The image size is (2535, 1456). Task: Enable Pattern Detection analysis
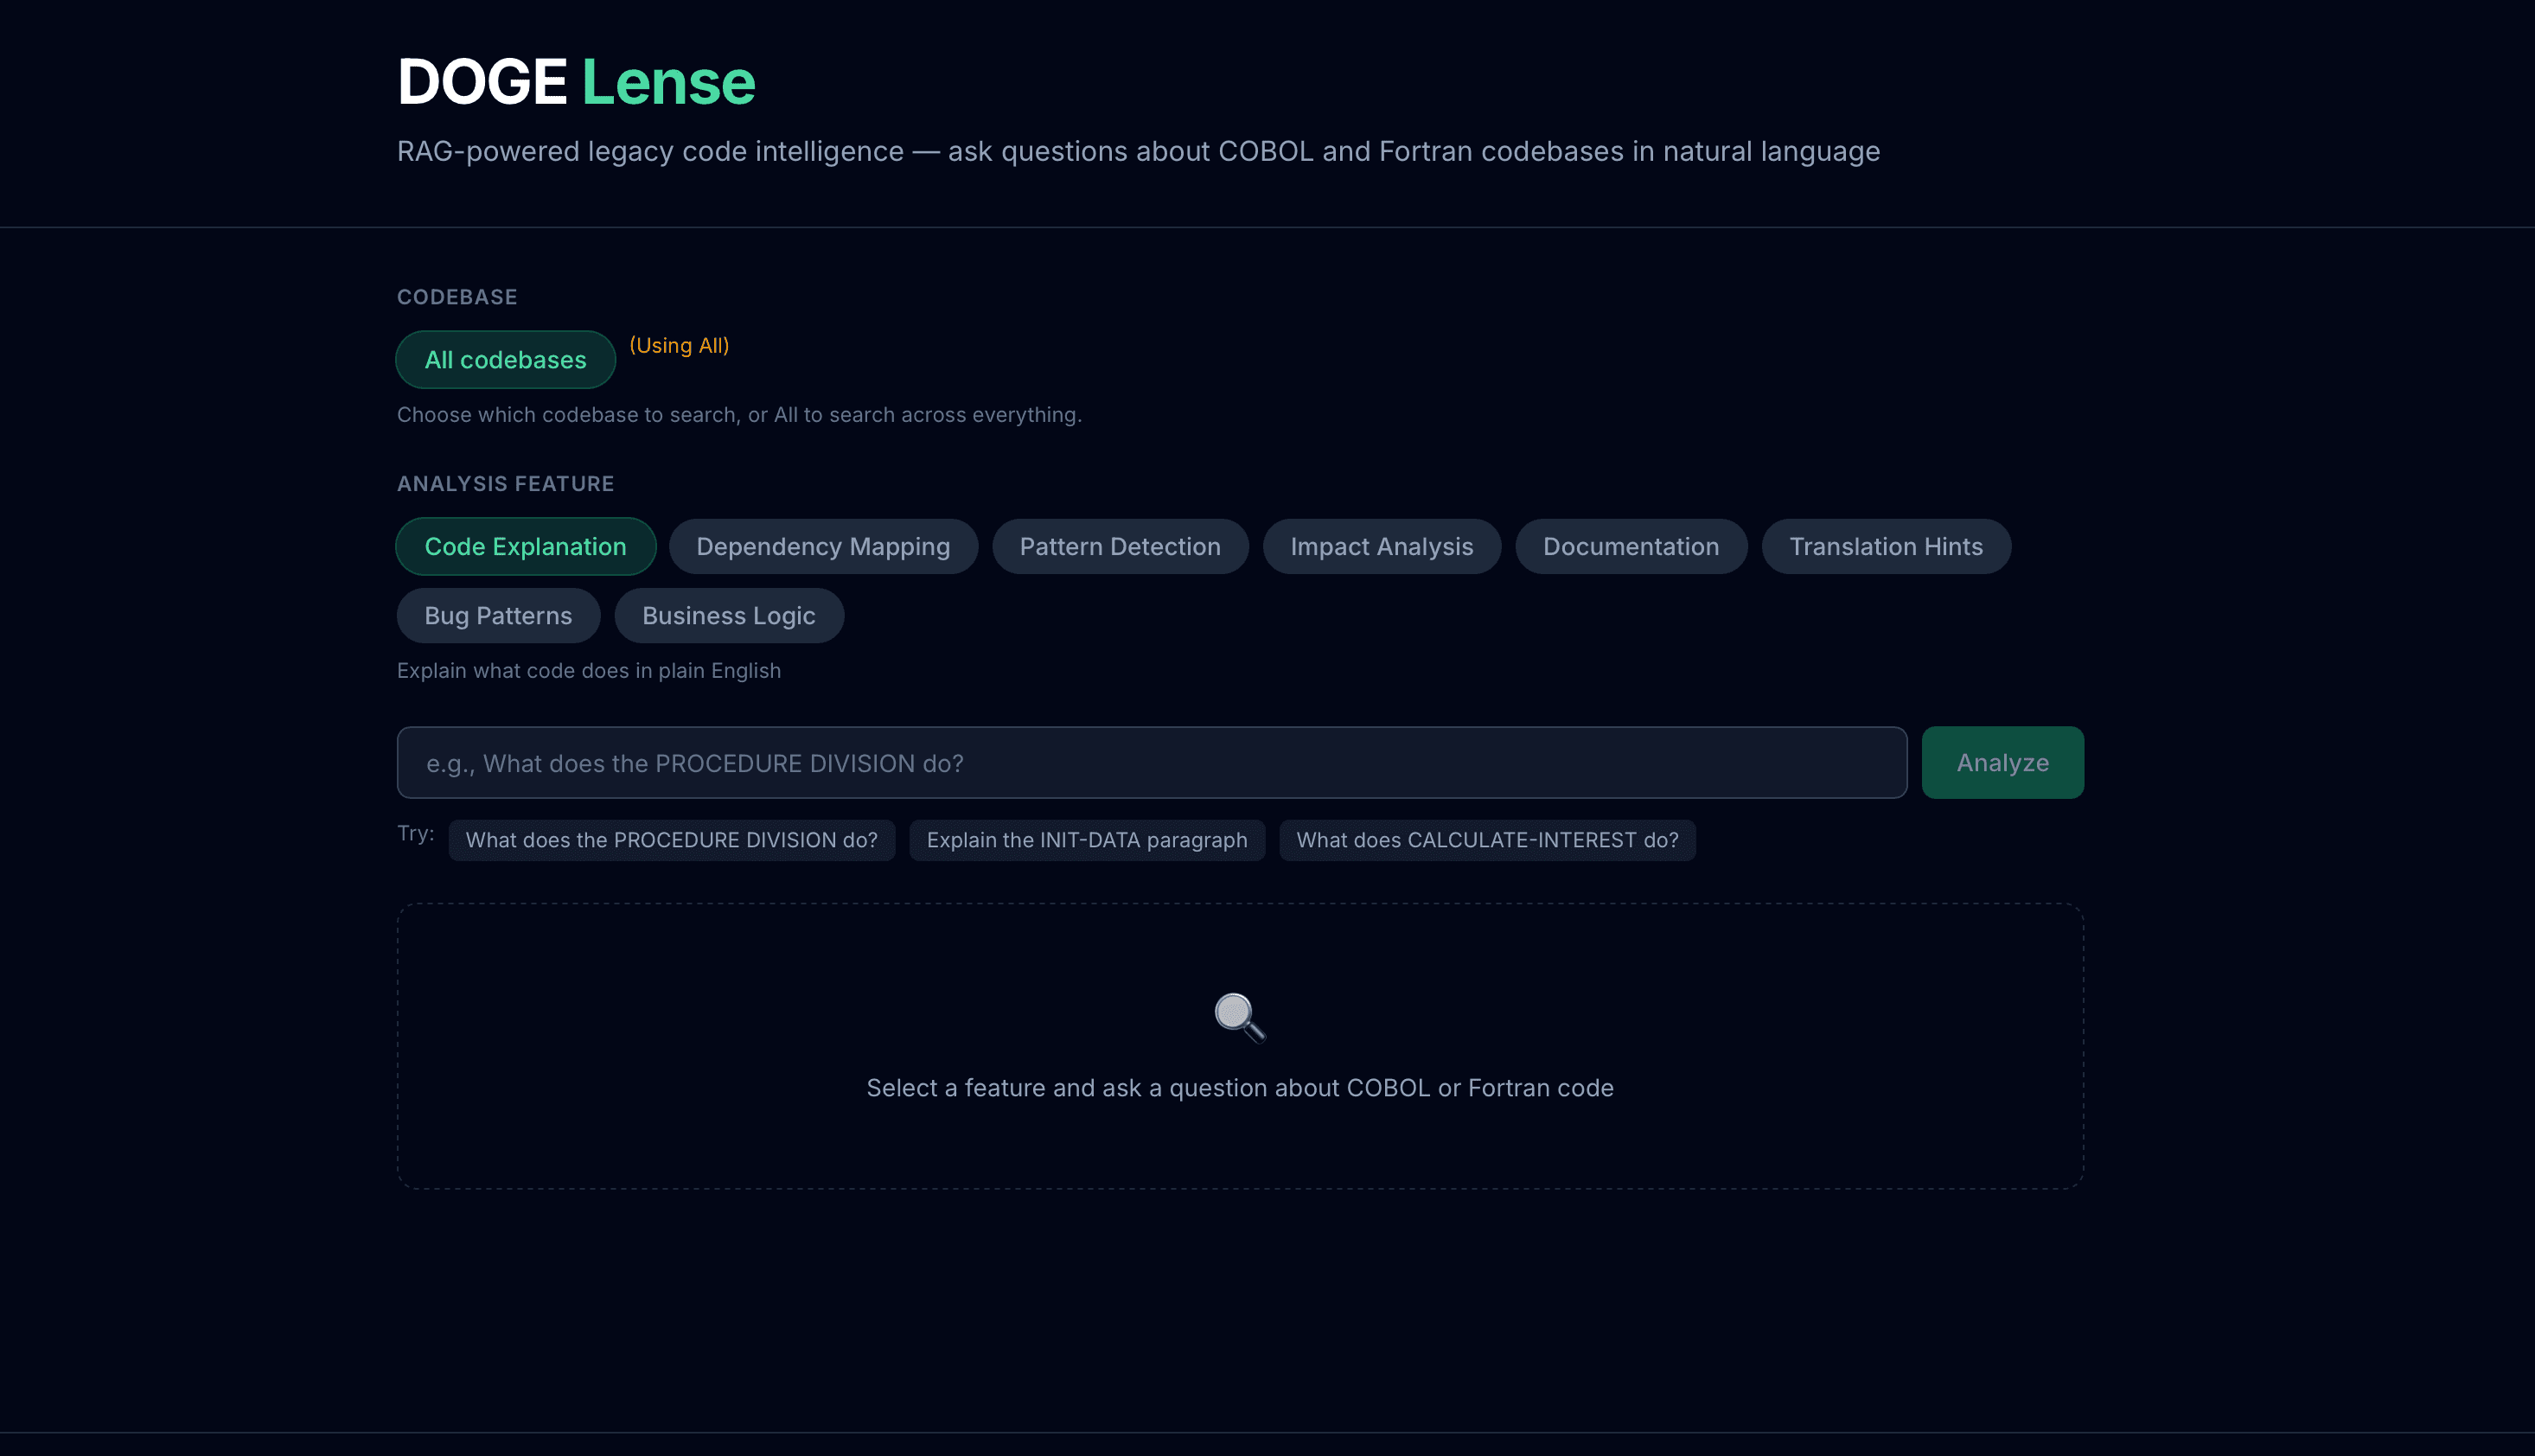[x=1120, y=546]
